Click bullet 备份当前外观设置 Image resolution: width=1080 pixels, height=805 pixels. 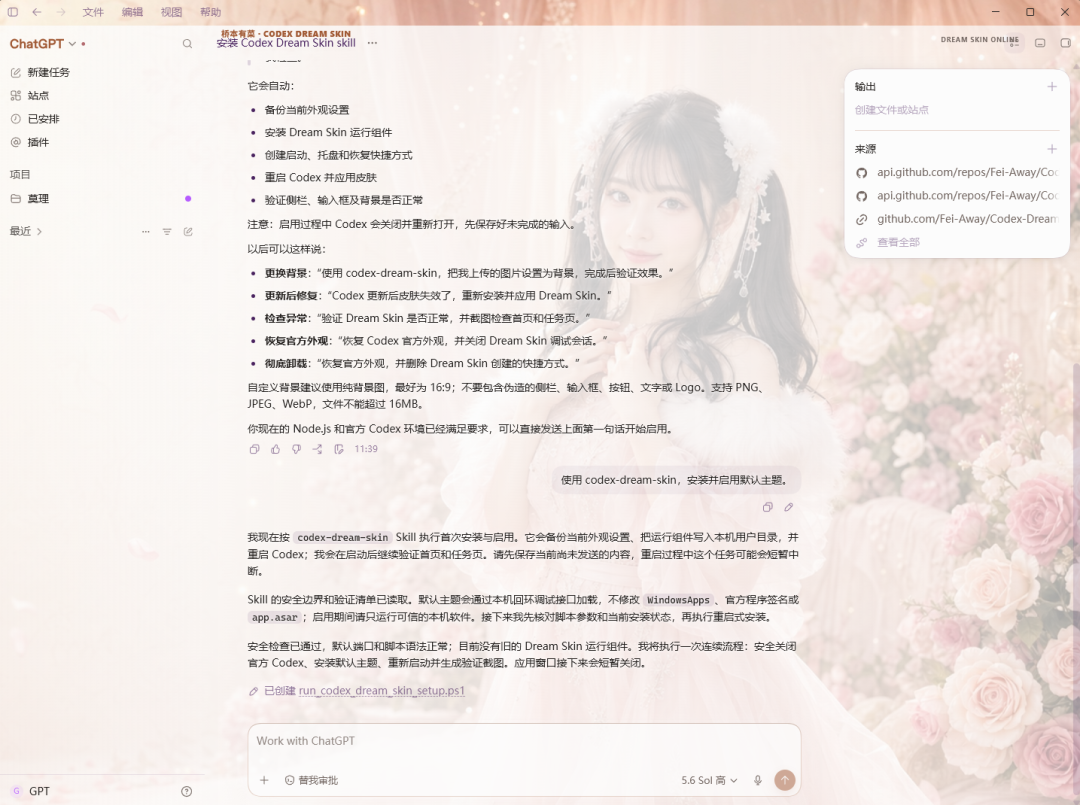[307, 110]
